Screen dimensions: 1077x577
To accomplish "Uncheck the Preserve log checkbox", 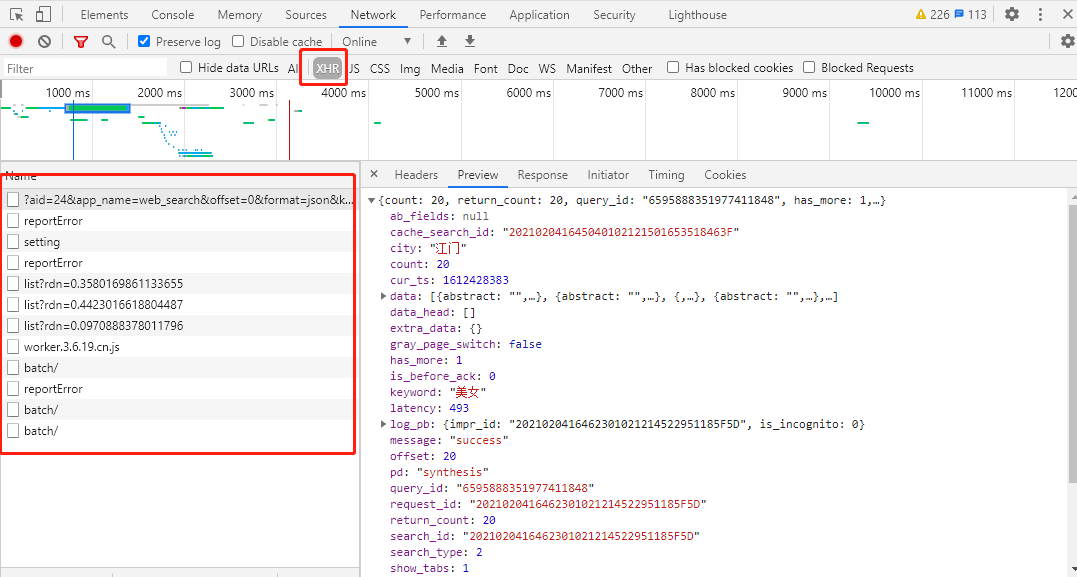I will pos(144,41).
